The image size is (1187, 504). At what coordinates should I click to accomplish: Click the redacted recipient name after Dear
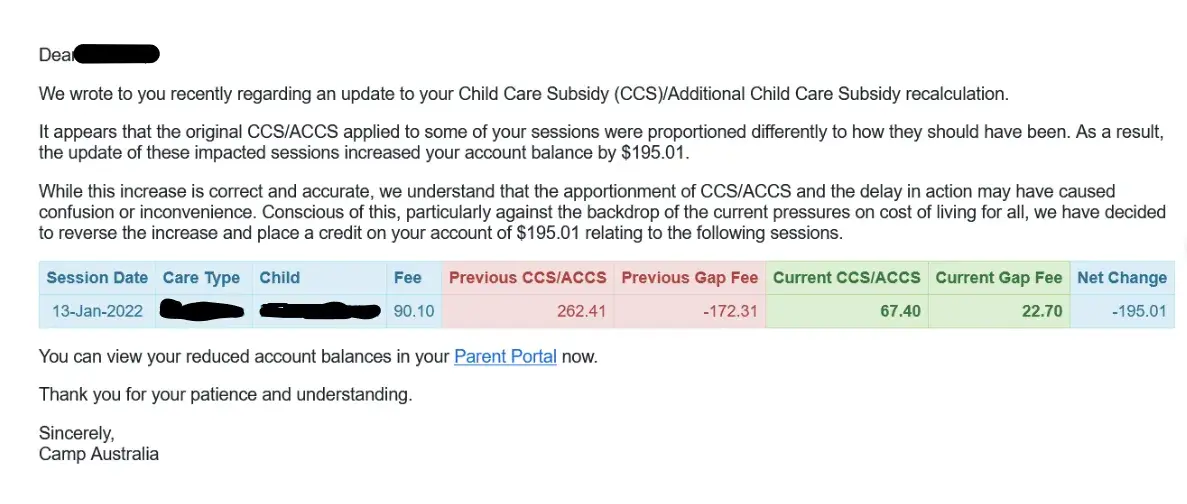click(x=117, y=54)
